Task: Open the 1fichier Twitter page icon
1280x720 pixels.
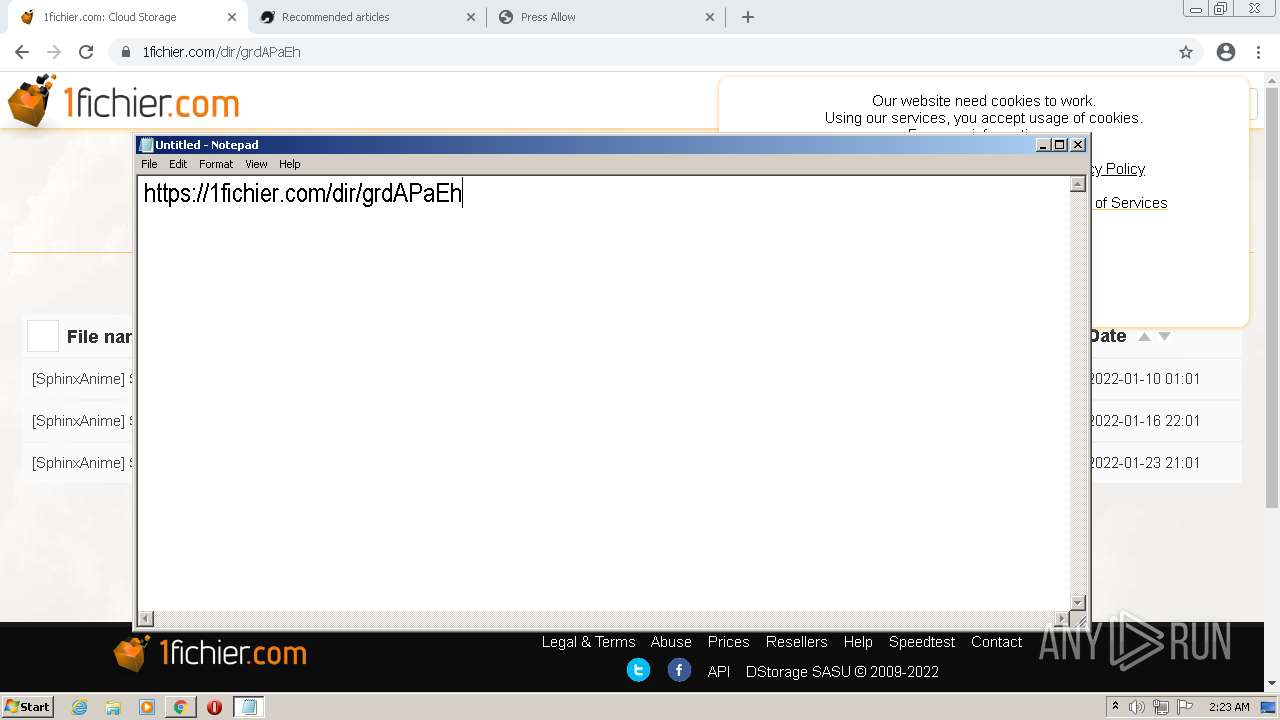Action: pos(638,670)
